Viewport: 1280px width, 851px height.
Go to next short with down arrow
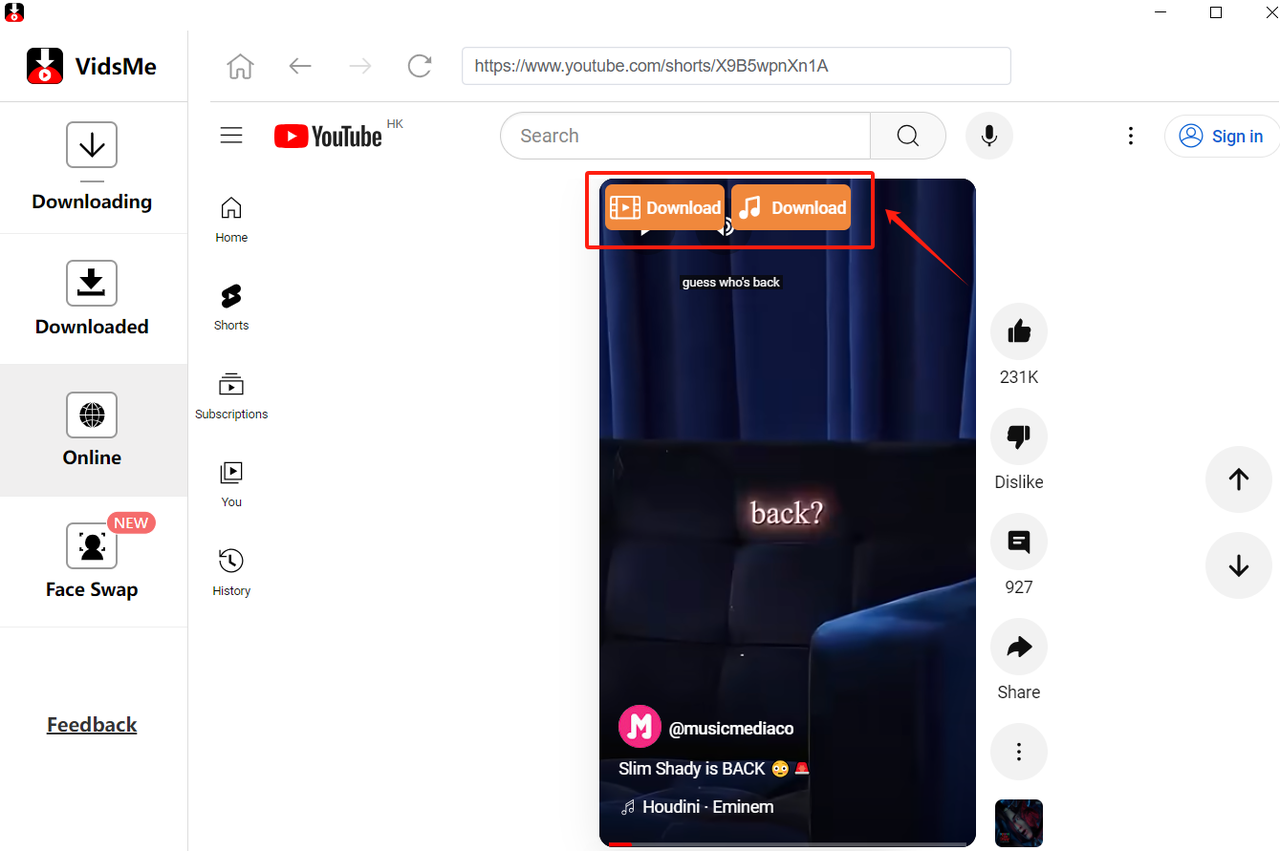(1239, 566)
